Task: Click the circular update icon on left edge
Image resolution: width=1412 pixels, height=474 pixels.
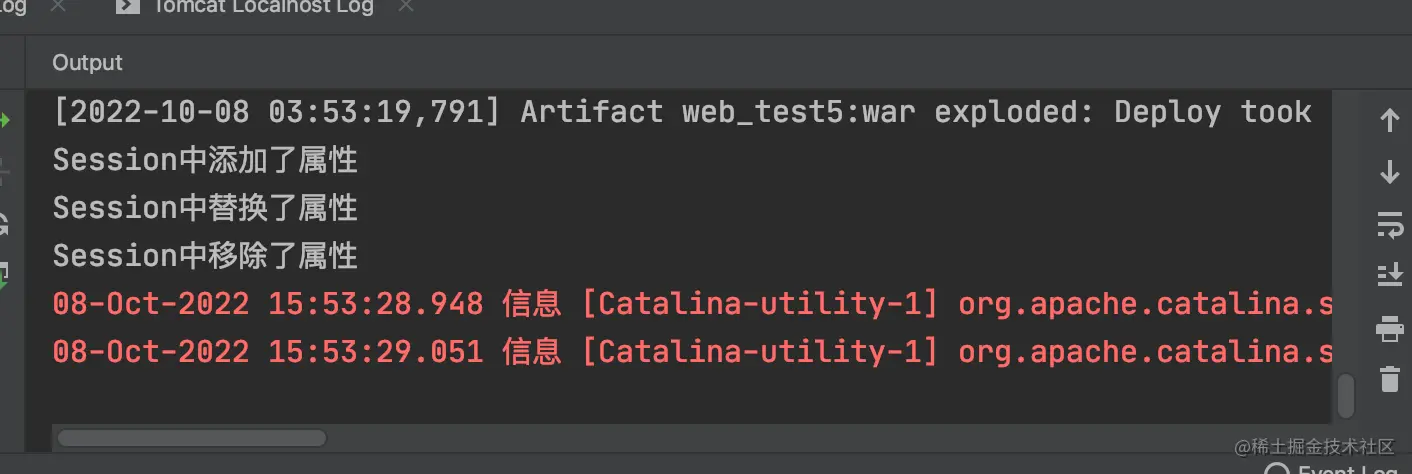Action: point(4,224)
